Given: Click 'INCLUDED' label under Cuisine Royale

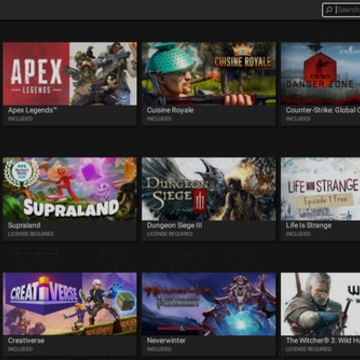Looking at the screenshot, I should pyautogui.click(x=159, y=119).
